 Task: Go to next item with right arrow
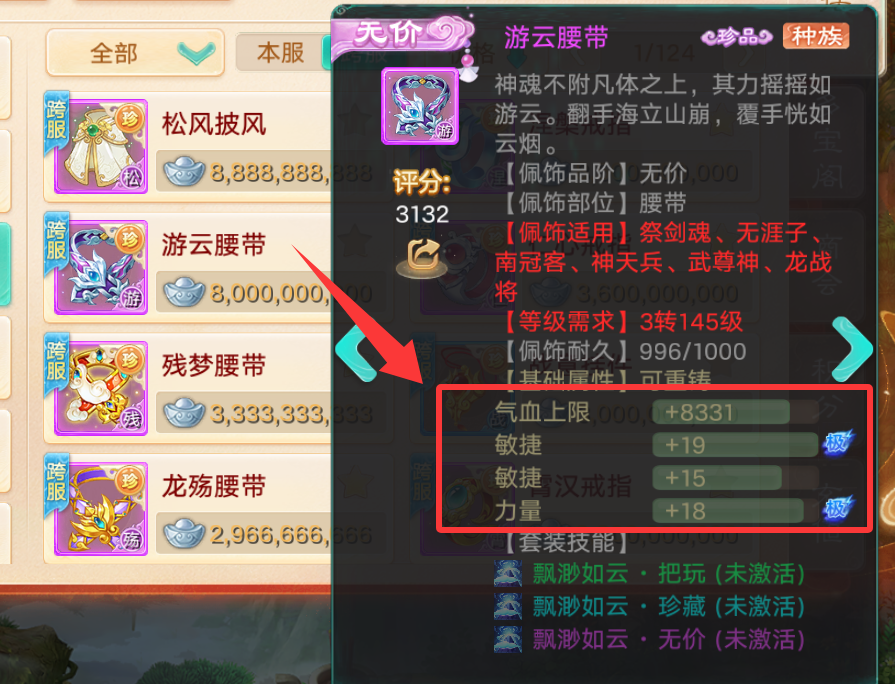click(852, 349)
